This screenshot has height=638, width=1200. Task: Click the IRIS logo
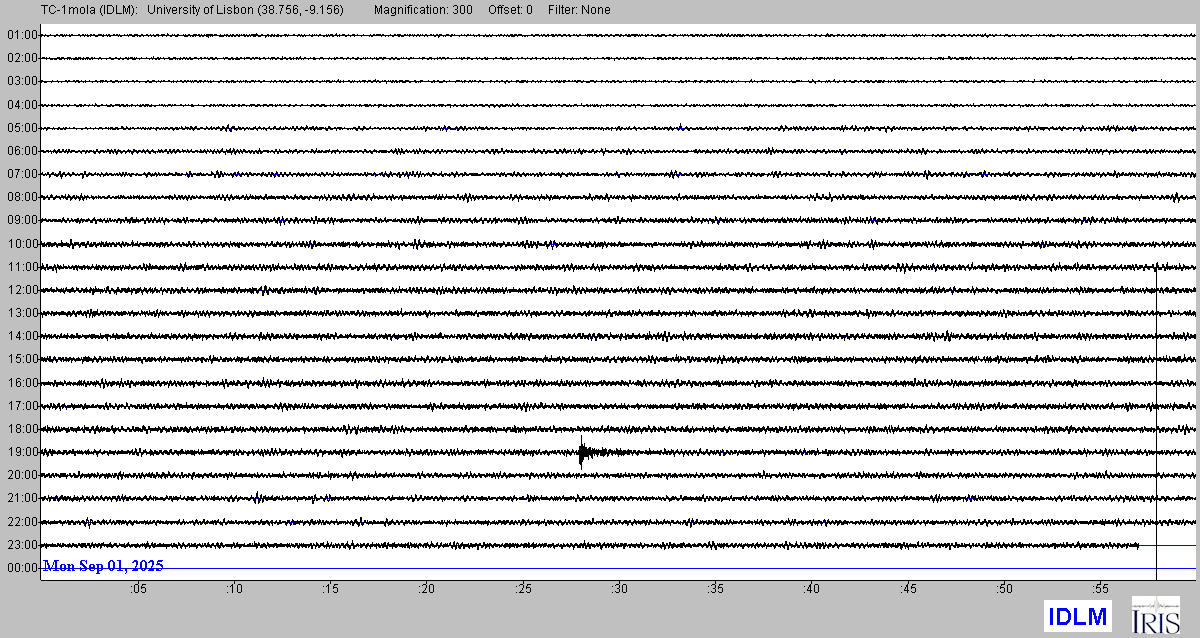click(1155, 614)
